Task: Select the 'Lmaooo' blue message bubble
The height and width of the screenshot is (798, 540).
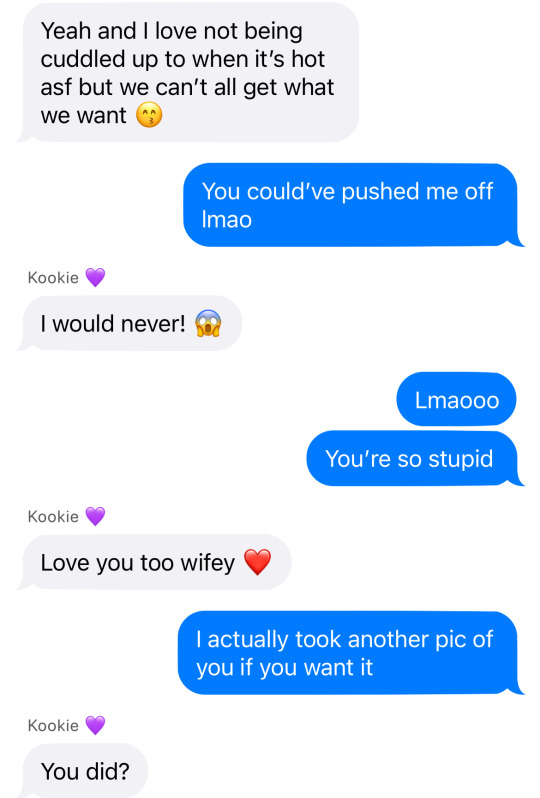Action: pyautogui.click(x=456, y=399)
